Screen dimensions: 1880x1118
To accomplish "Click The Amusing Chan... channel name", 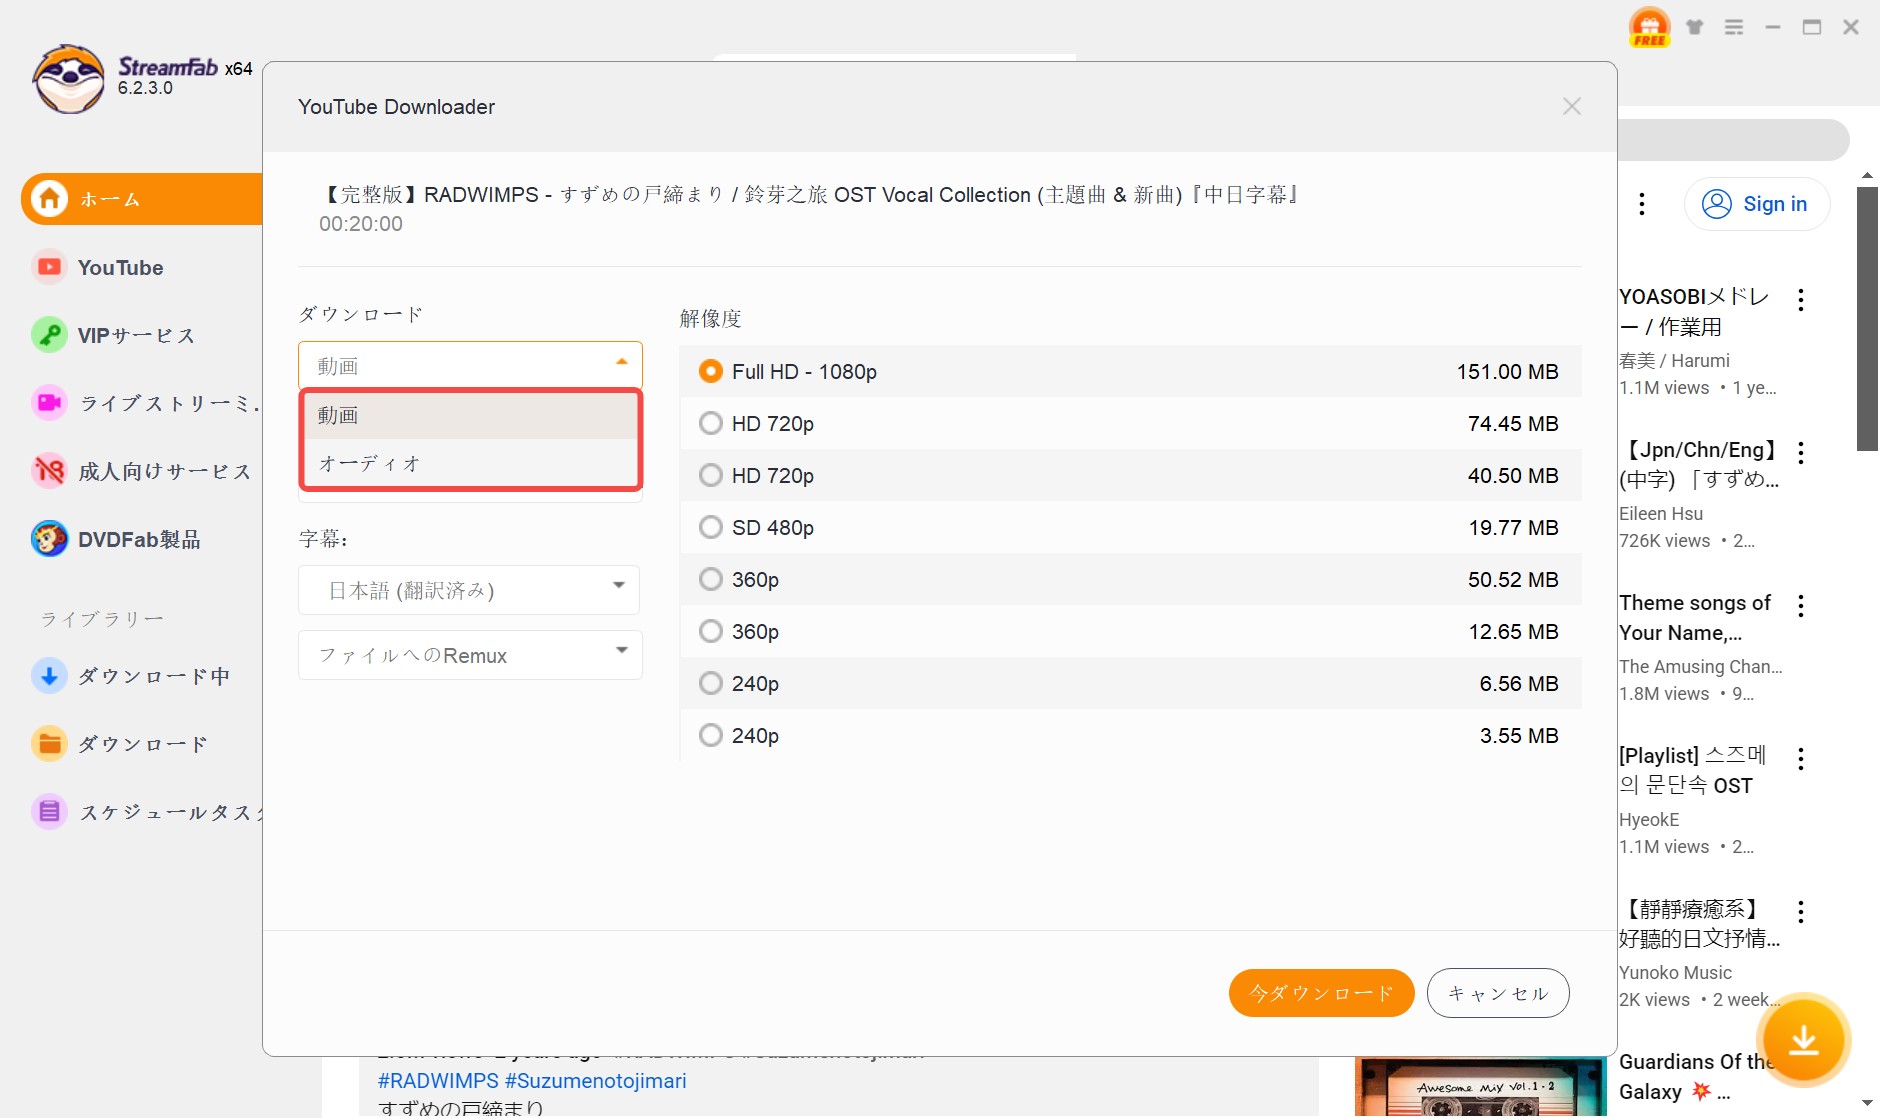I will pos(1700,666).
